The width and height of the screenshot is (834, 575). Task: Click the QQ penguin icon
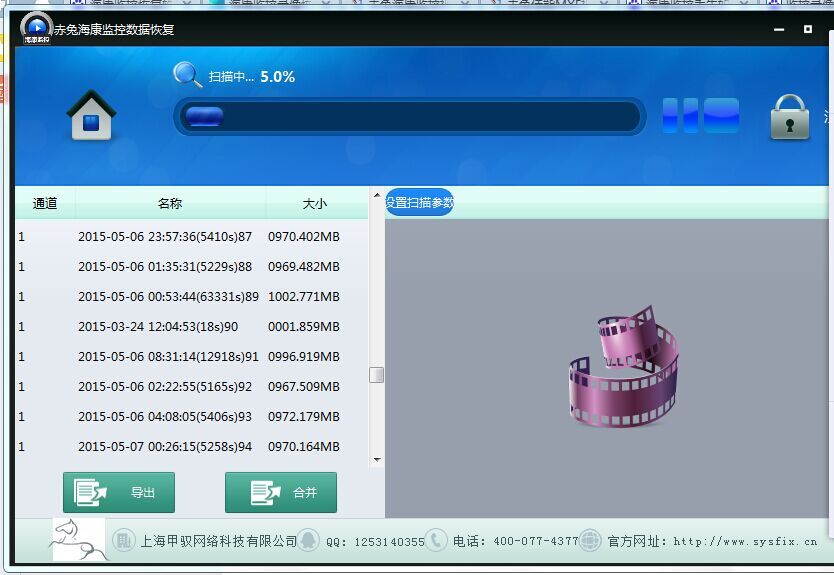308,540
